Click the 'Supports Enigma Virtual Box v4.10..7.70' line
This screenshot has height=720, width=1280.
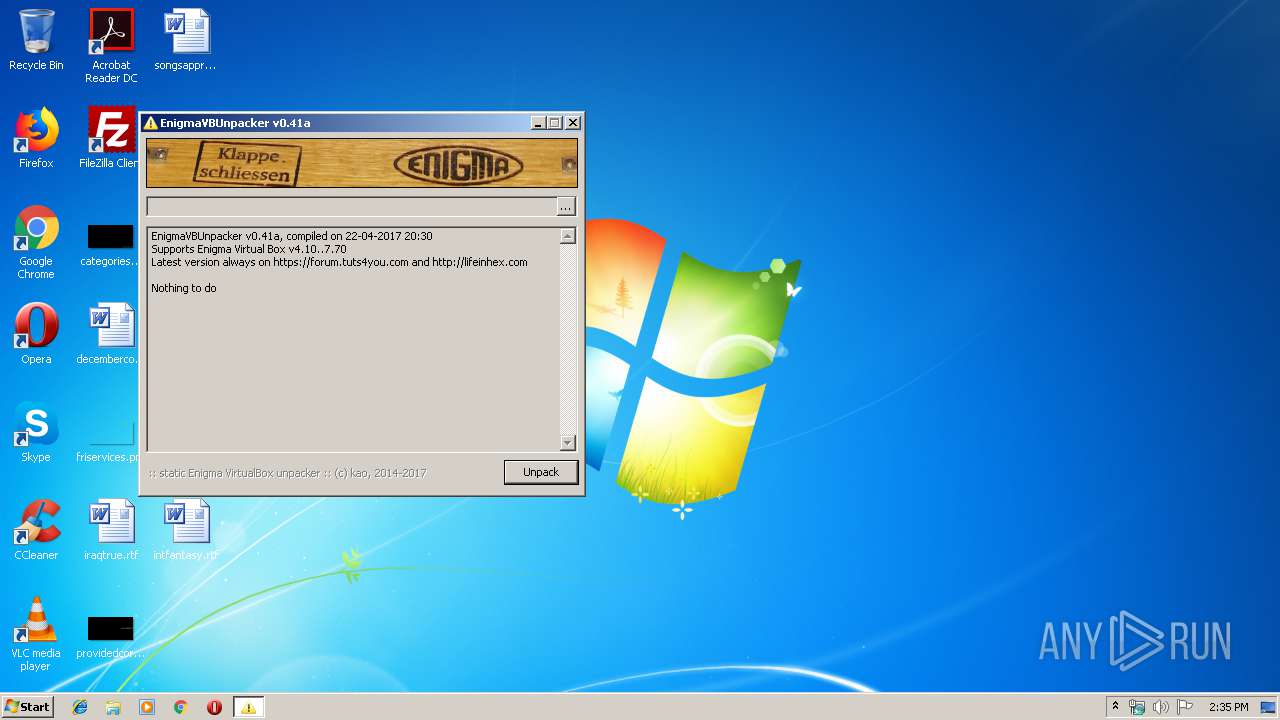click(249, 249)
